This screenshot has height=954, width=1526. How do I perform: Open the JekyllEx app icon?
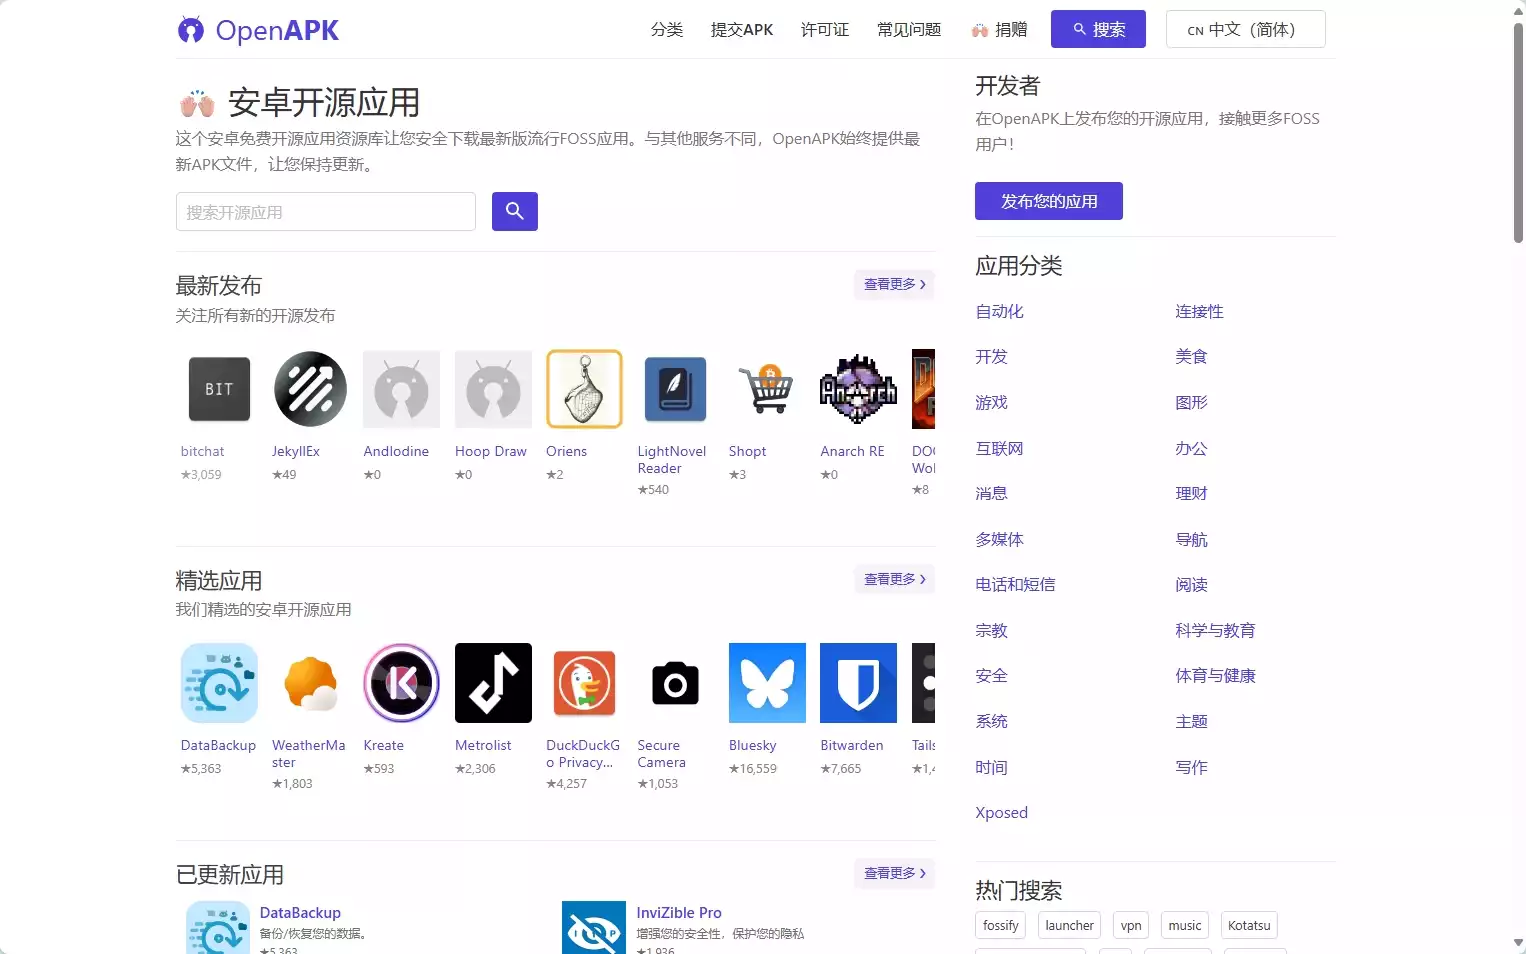point(310,389)
